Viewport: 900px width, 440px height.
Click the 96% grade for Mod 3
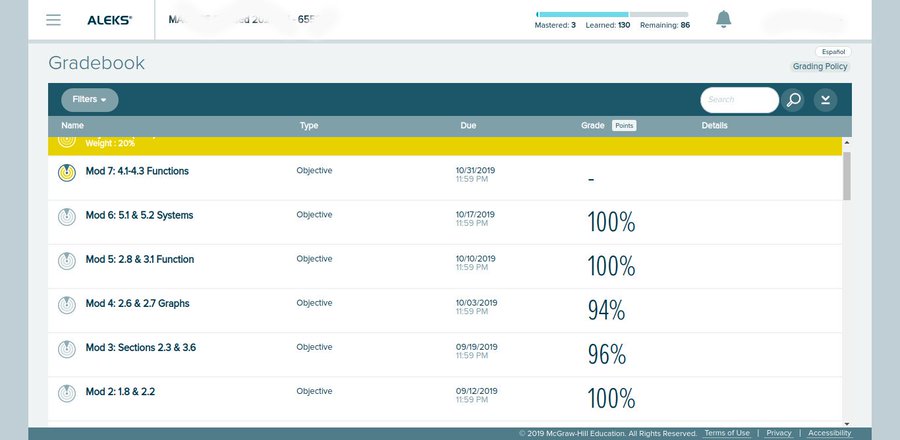607,355
